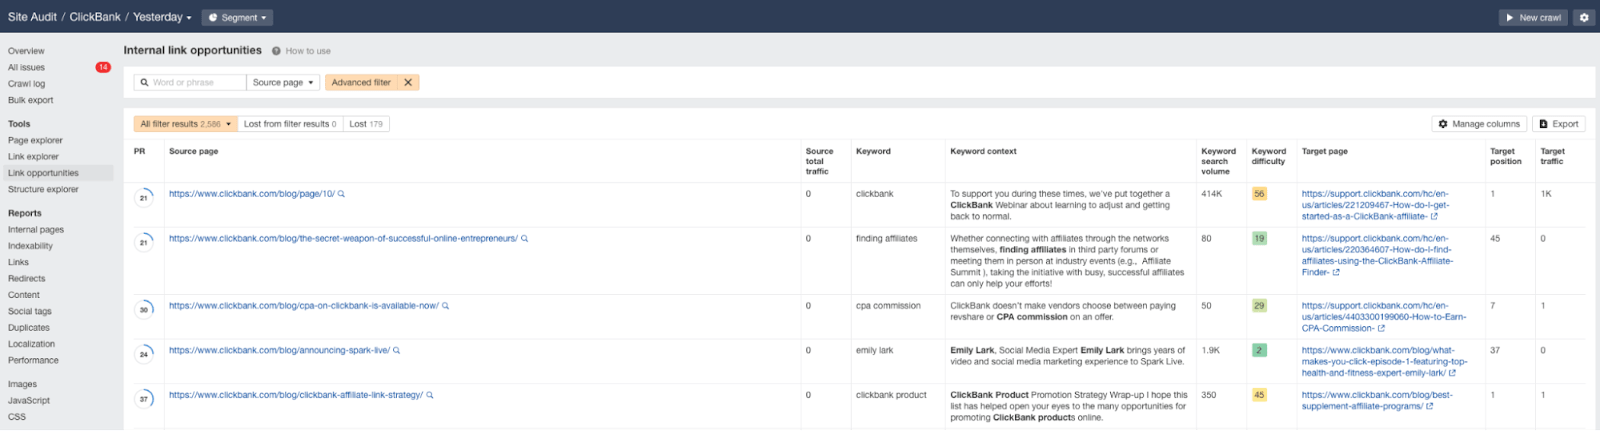Viewport: 1600px width, 431px height.
Task: Expand the Yesterday crawl dropdown
Action: point(162,17)
